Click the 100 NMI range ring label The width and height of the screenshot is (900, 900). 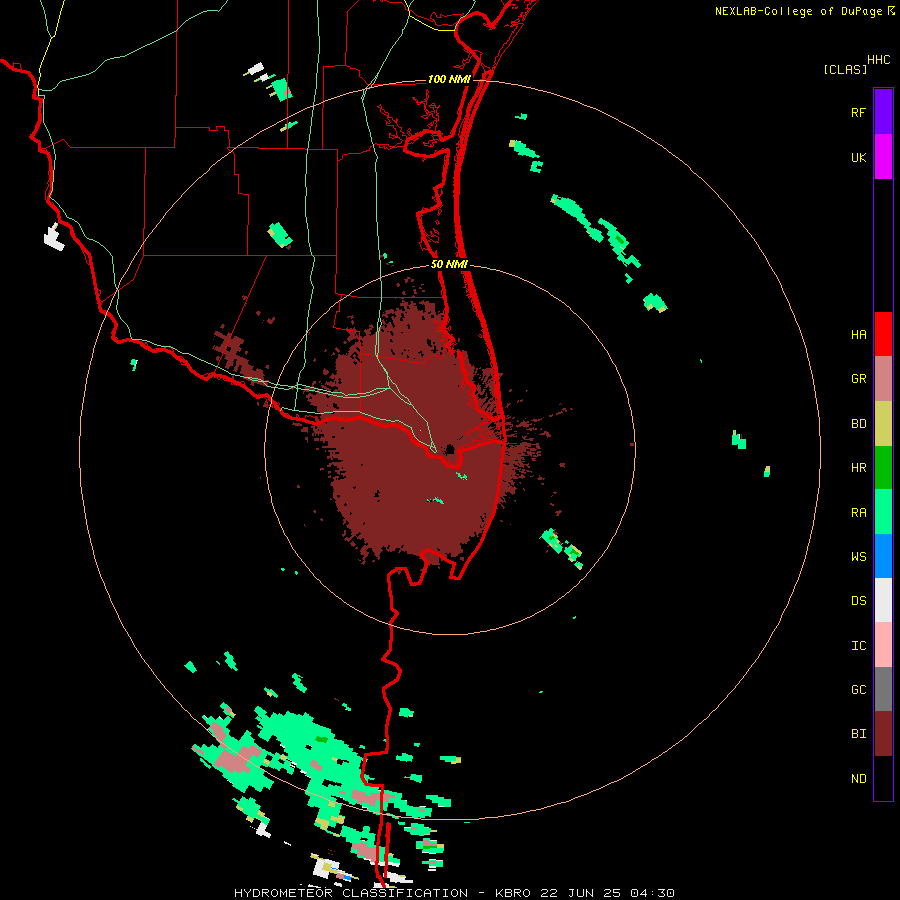pos(448,79)
